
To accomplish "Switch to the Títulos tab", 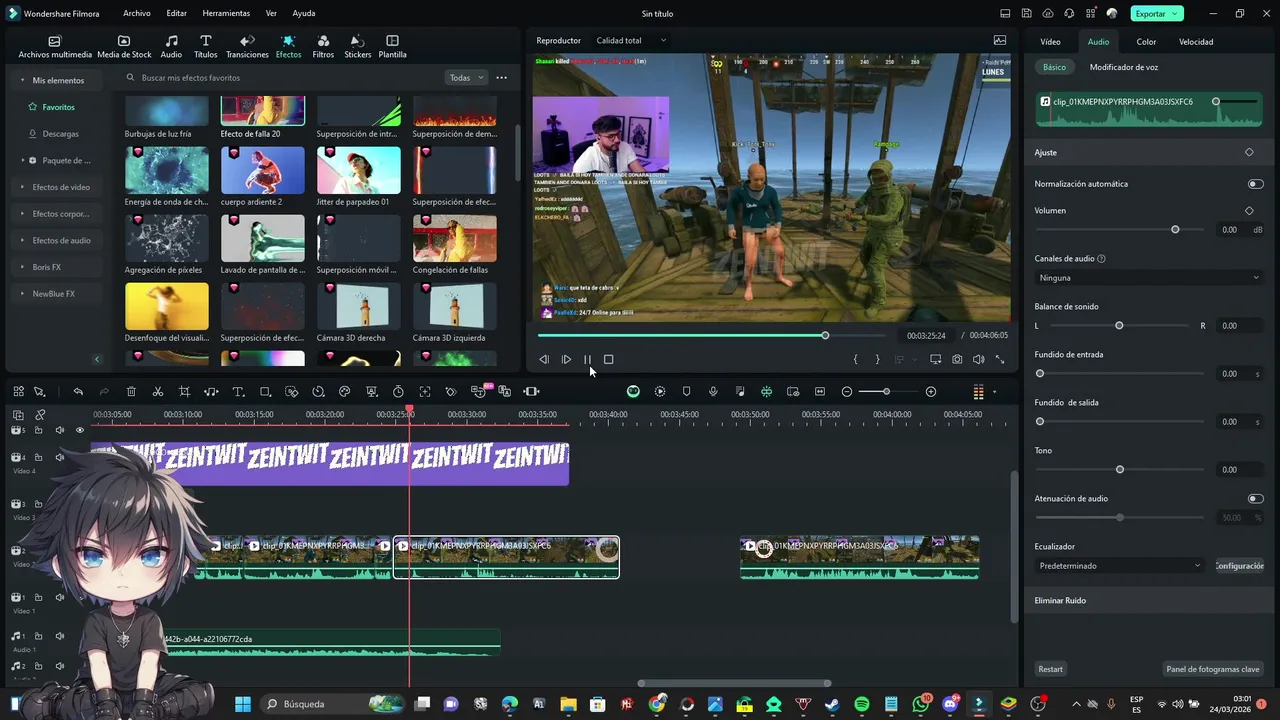I will point(205,47).
